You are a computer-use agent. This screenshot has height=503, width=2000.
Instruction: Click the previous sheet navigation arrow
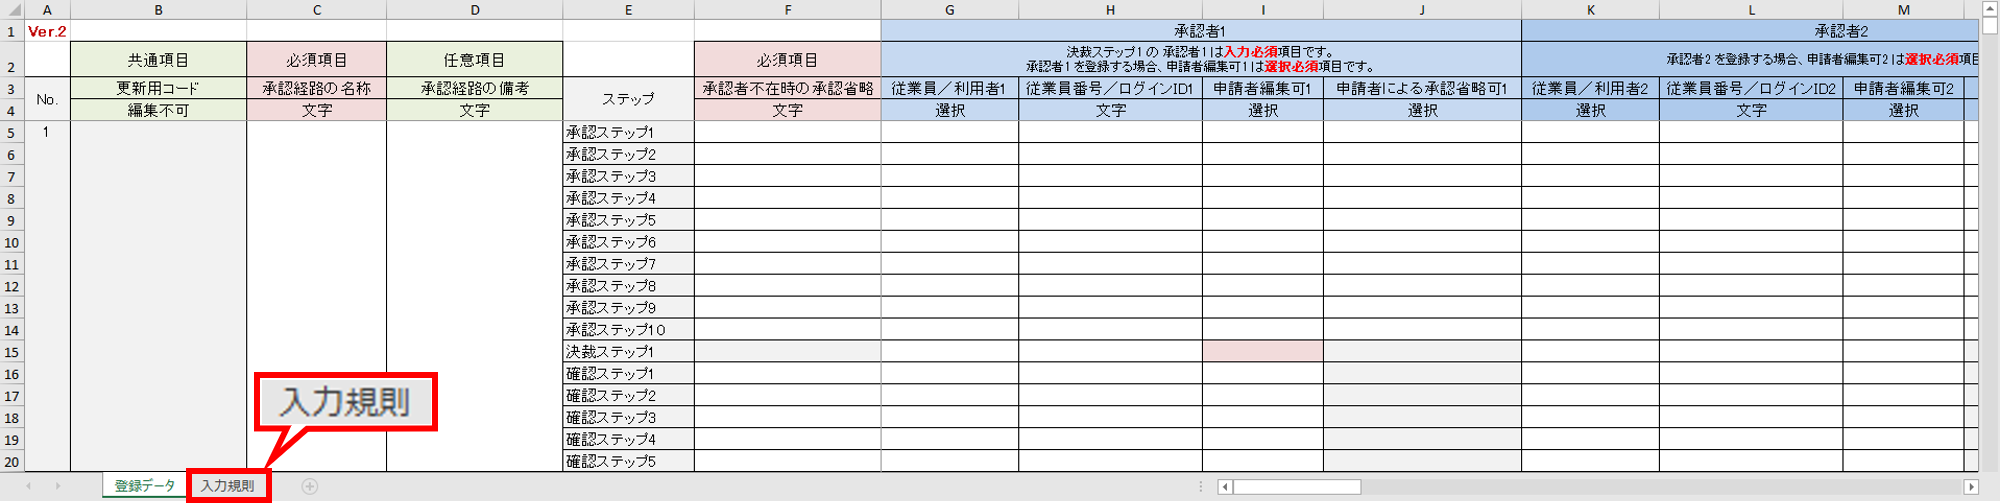29,486
